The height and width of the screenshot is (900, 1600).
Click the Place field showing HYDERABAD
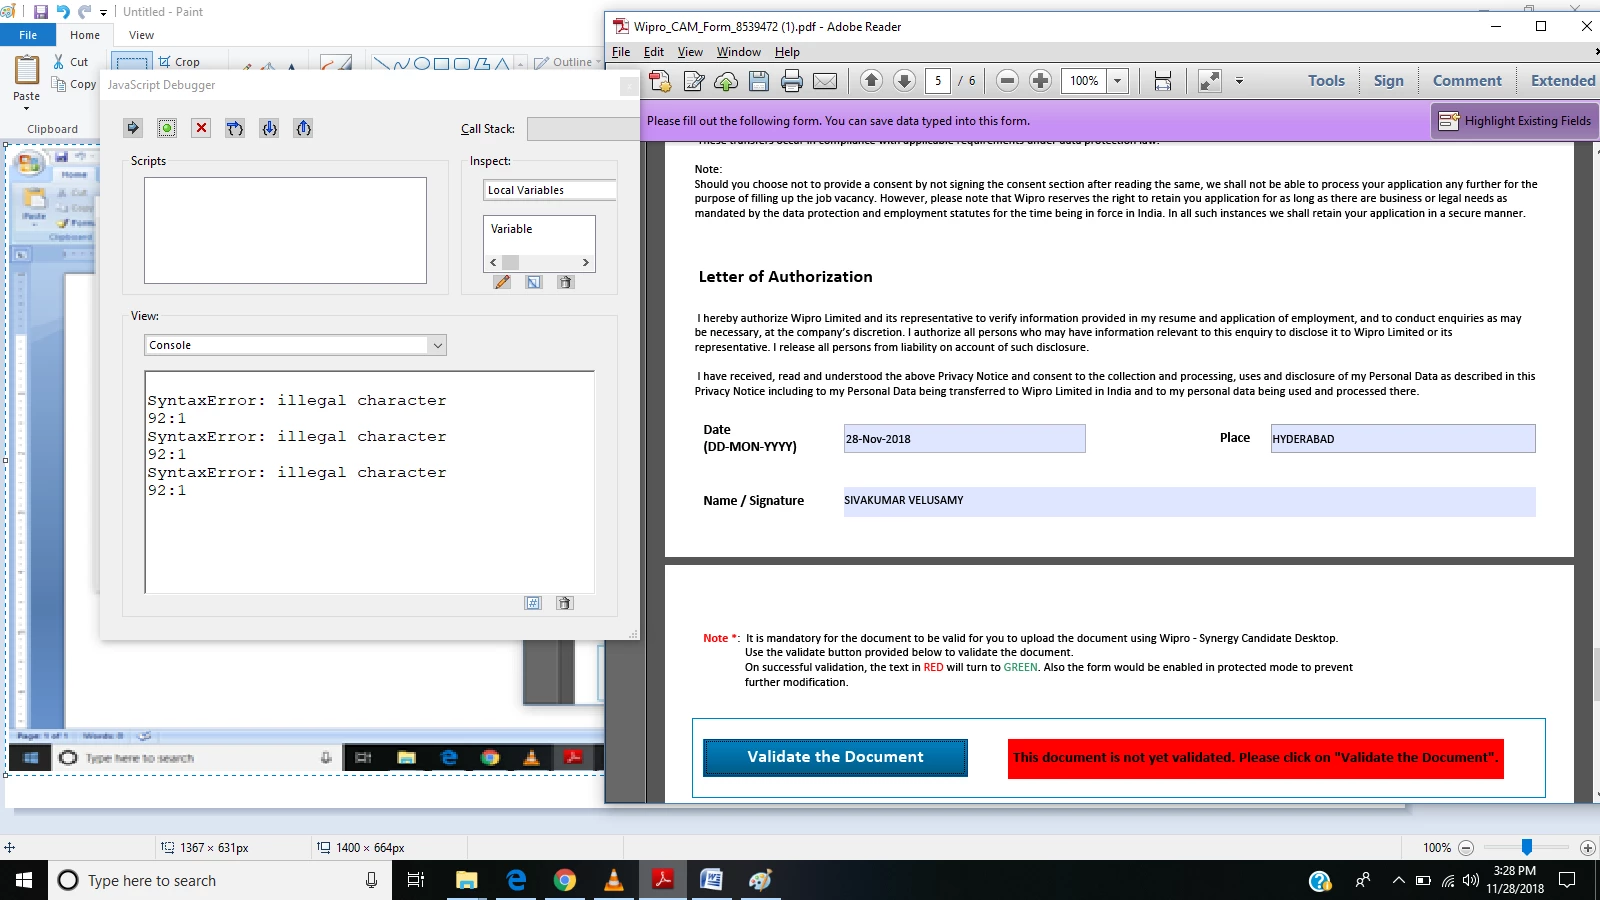[x=1403, y=439]
